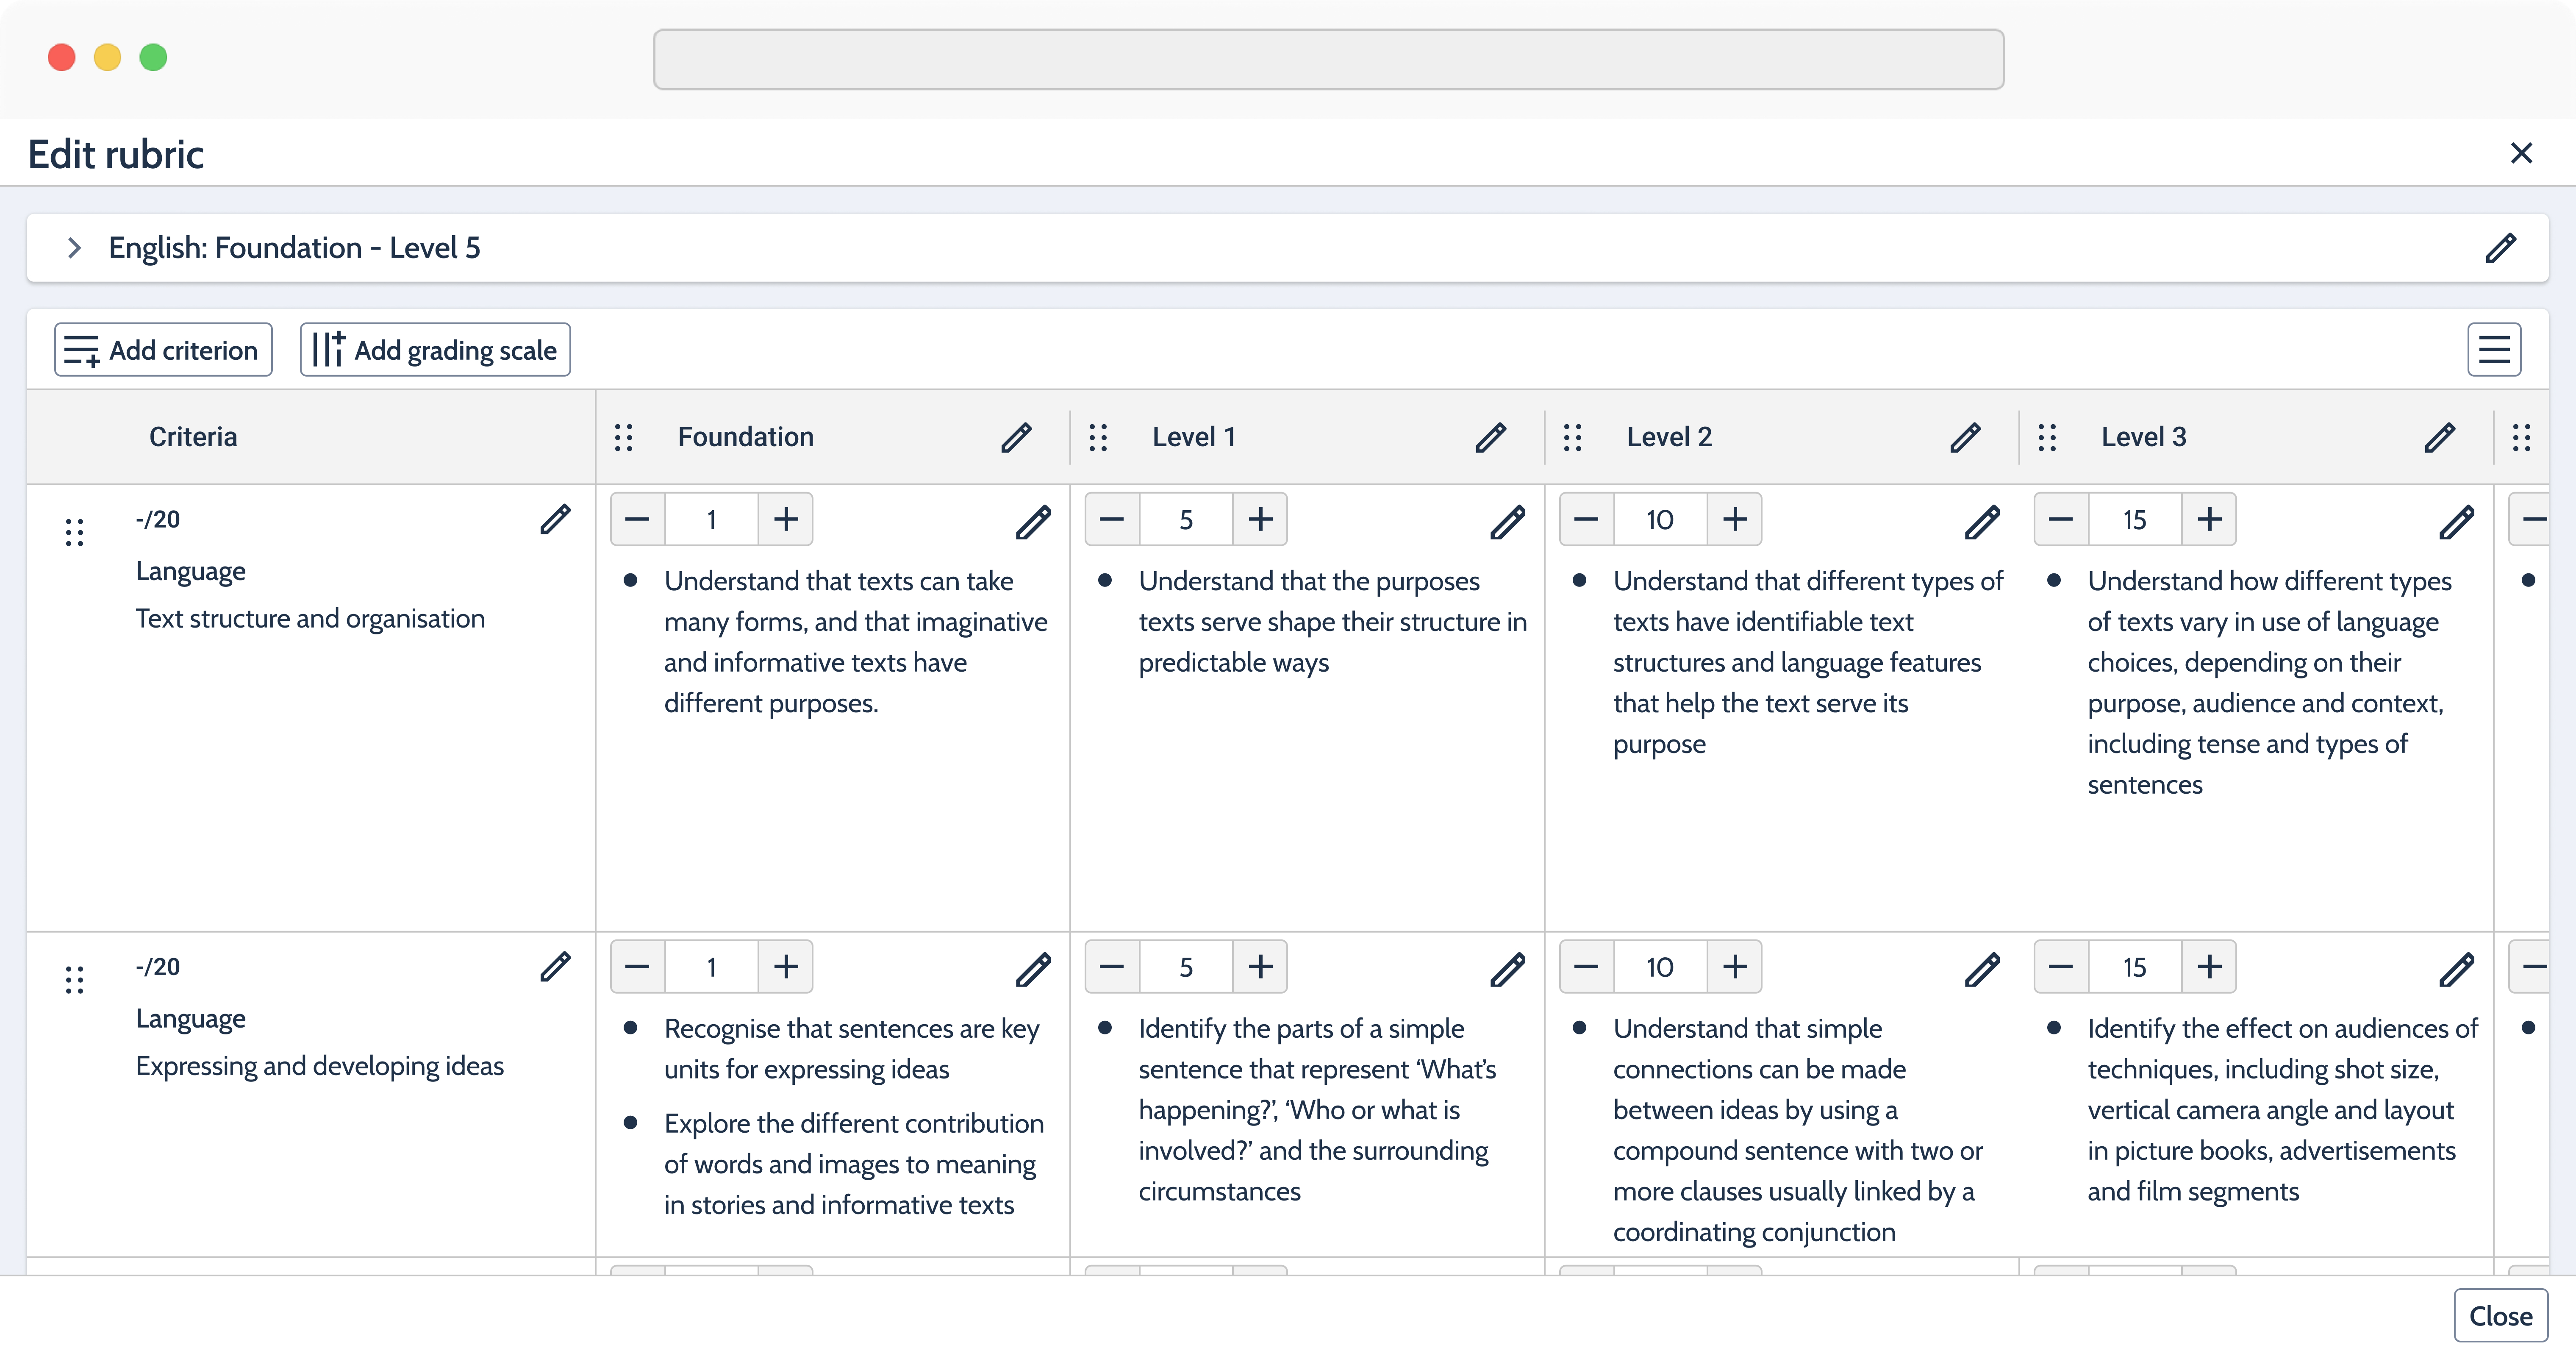Click Foundation score field in Text structure row
This screenshot has width=2576, height=1356.
pyautogui.click(x=712, y=519)
